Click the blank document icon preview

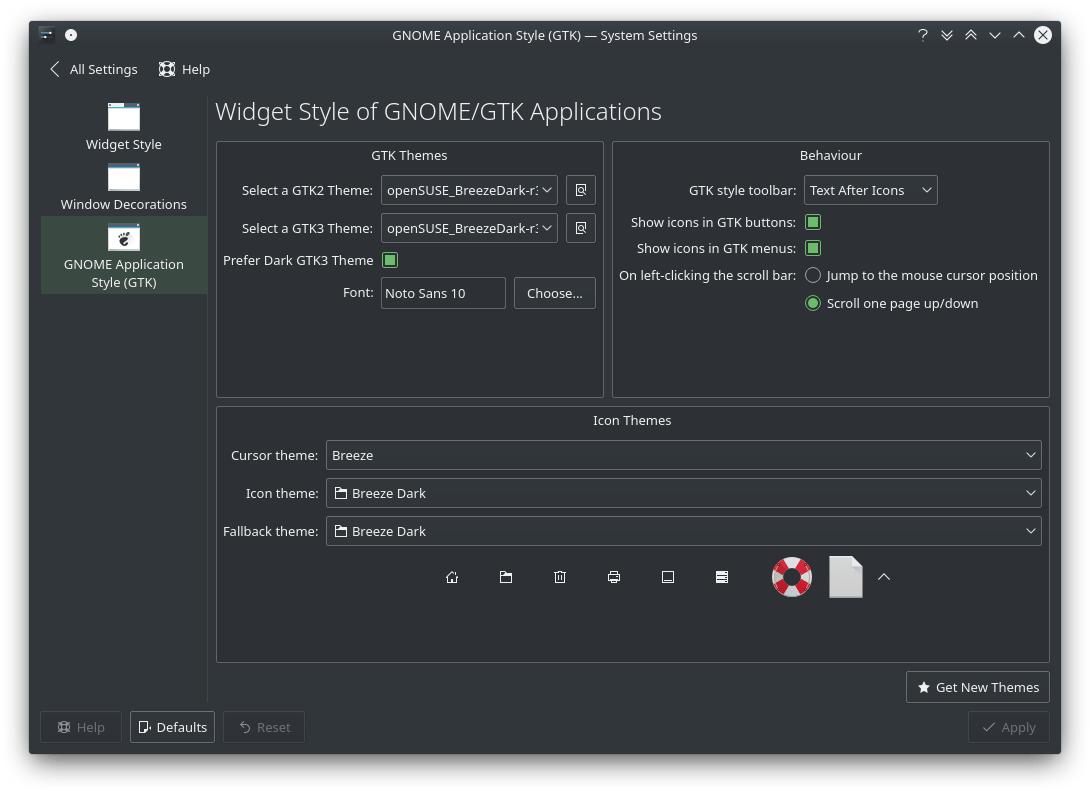(x=846, y=577)
